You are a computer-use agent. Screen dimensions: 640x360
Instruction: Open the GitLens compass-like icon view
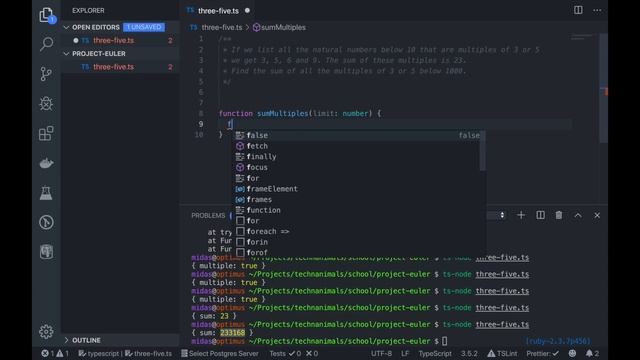46,222
